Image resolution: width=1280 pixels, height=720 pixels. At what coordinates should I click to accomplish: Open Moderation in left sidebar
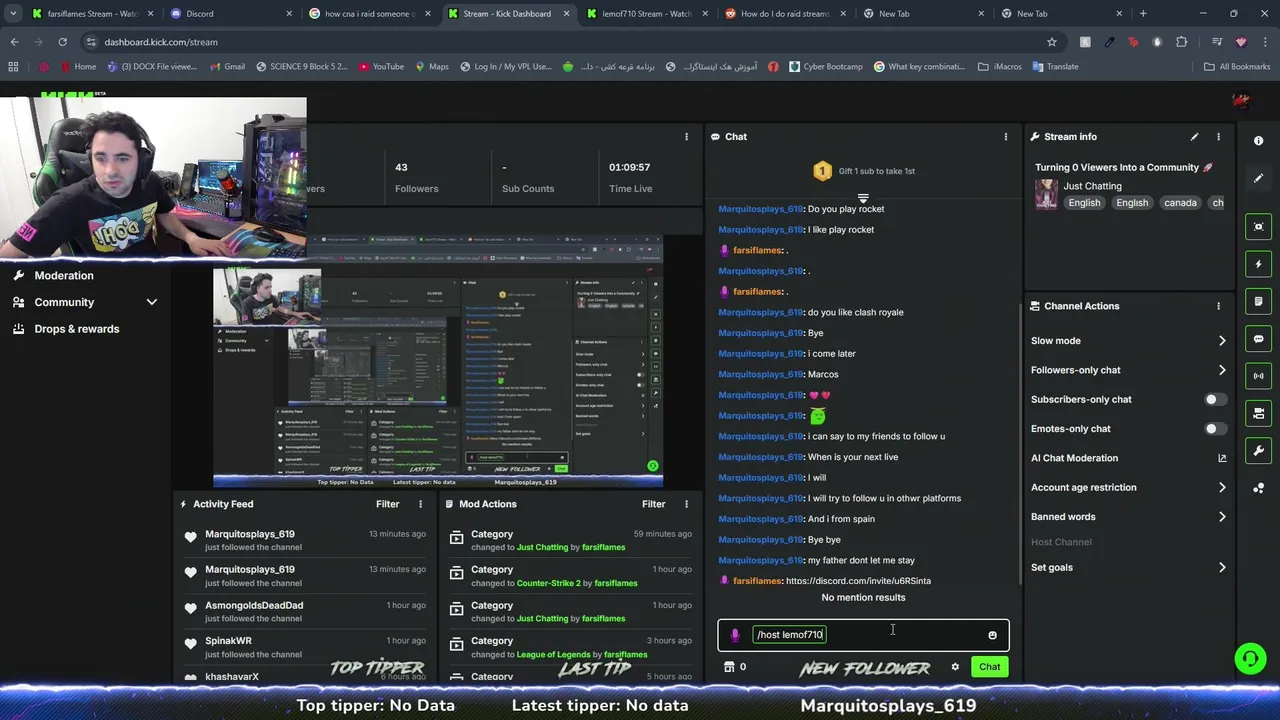[64, 276]
